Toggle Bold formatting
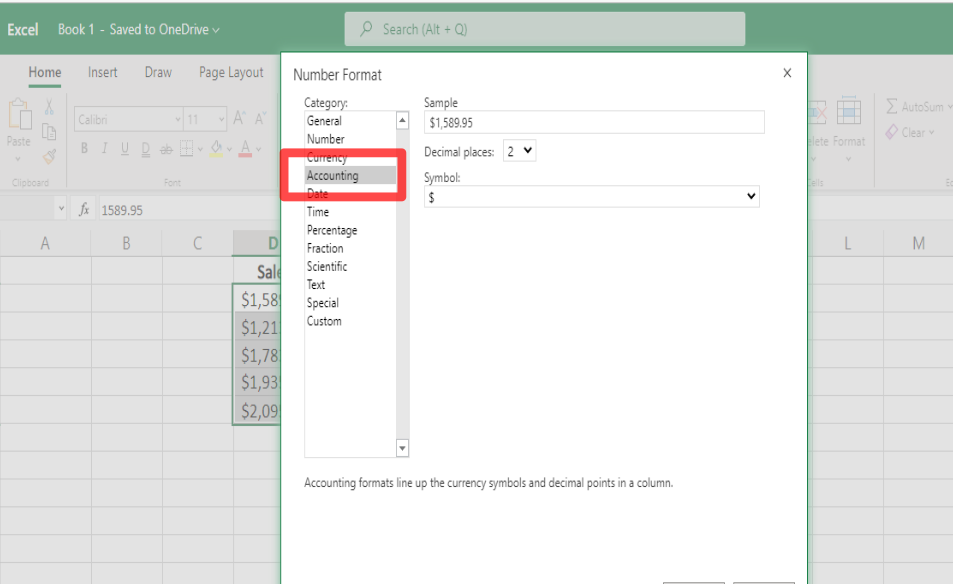The image size is (953, 584). pos(85,149)
